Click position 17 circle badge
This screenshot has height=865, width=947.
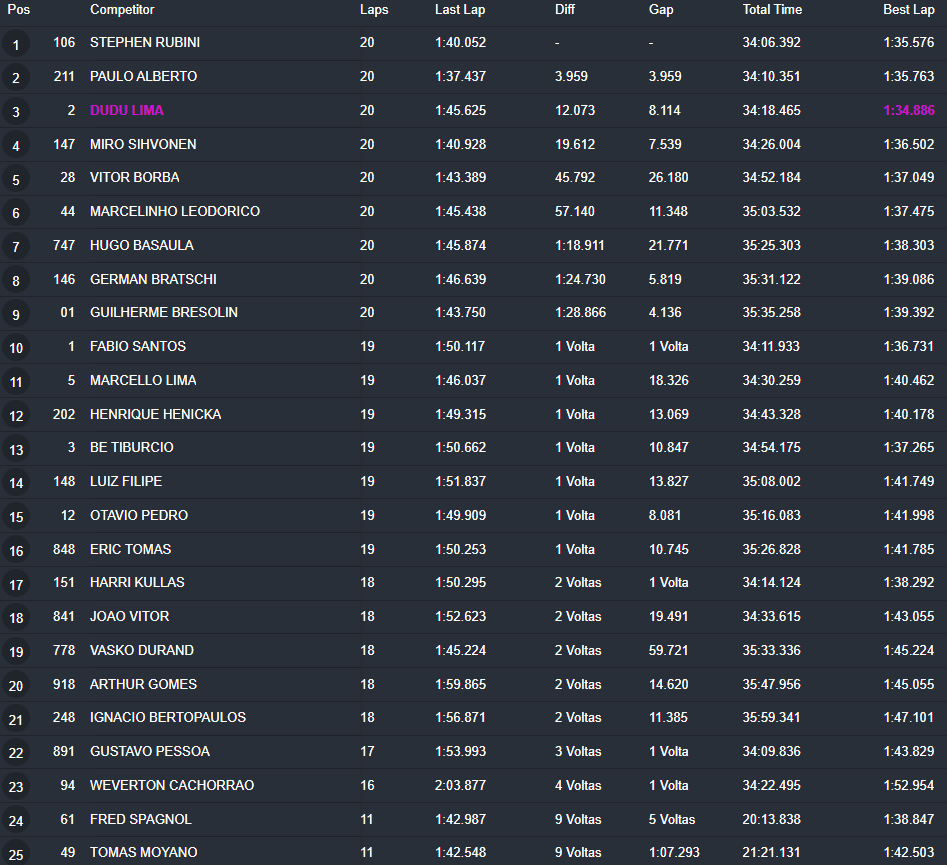click(16, 584)
